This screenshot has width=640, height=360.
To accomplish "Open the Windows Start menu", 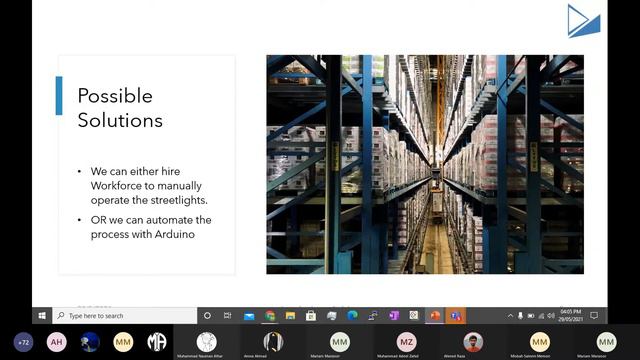I will [x=42, y=316].
